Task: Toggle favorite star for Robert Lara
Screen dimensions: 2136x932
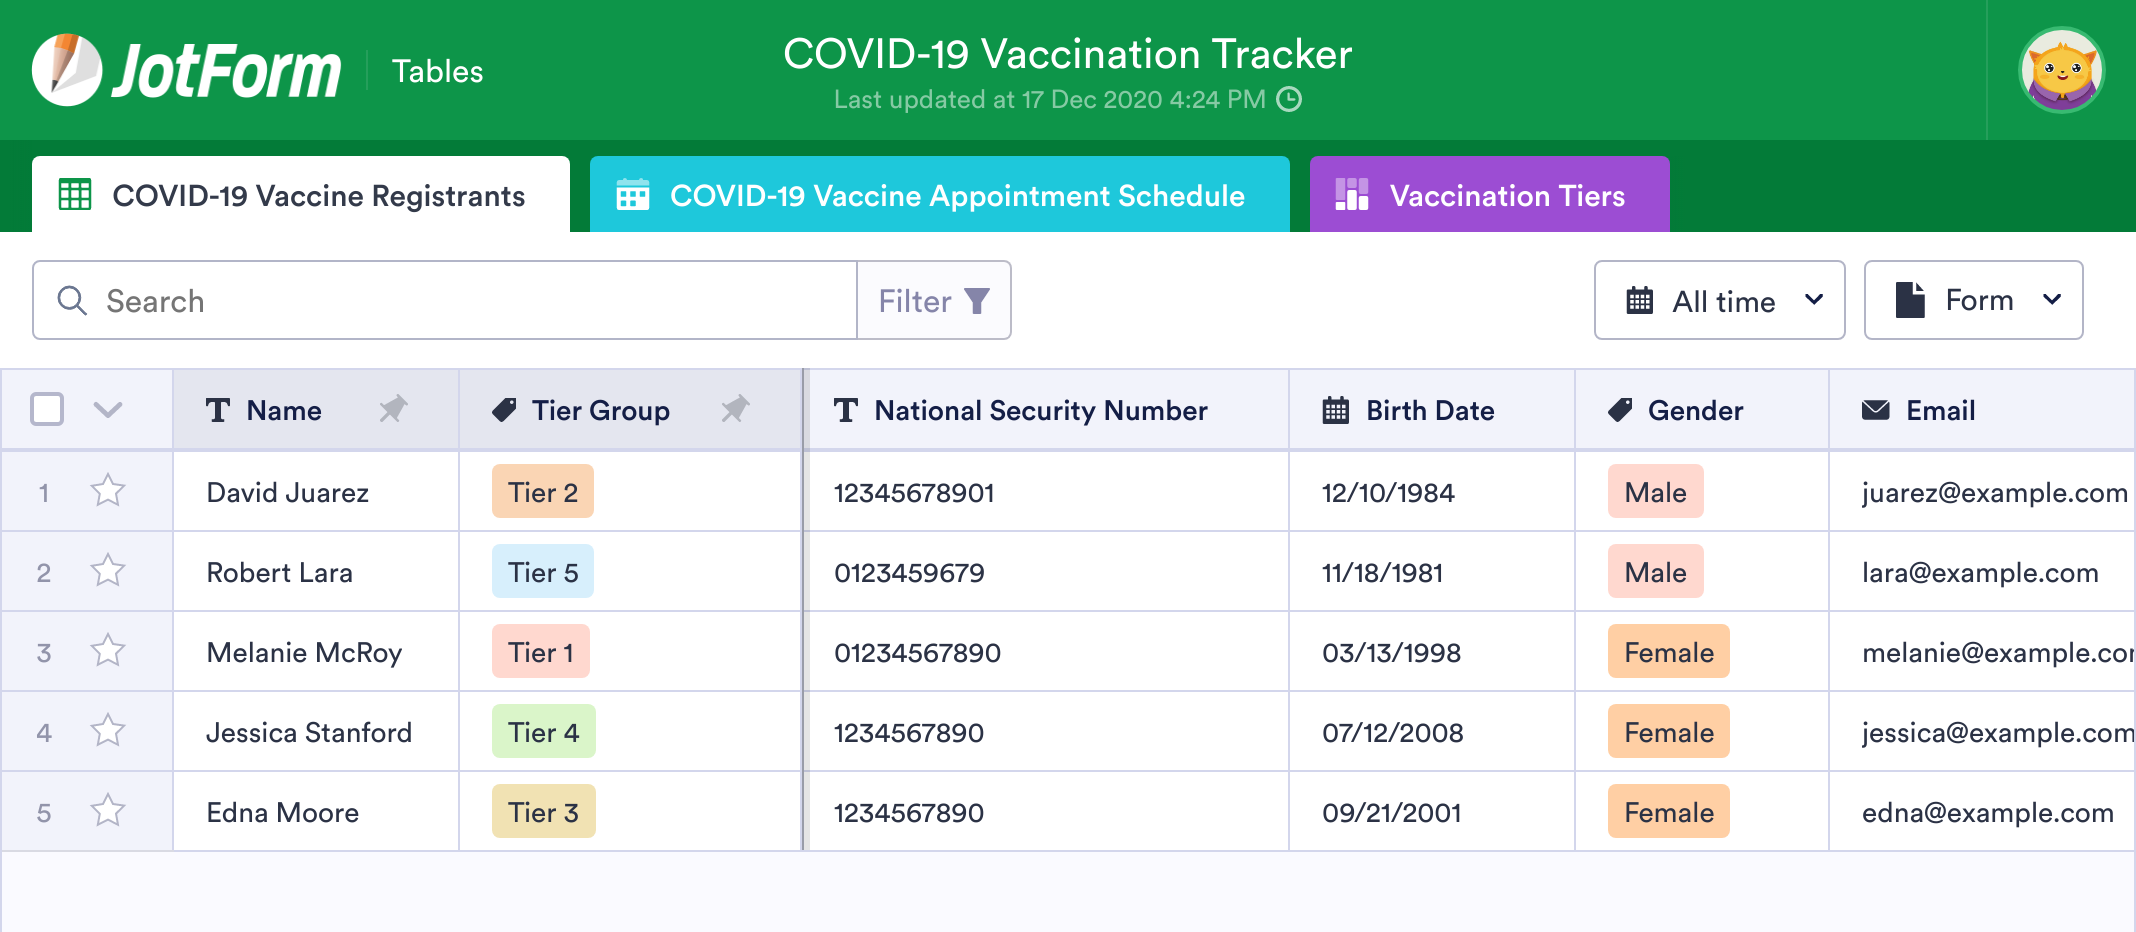Action: click(108, 571)
